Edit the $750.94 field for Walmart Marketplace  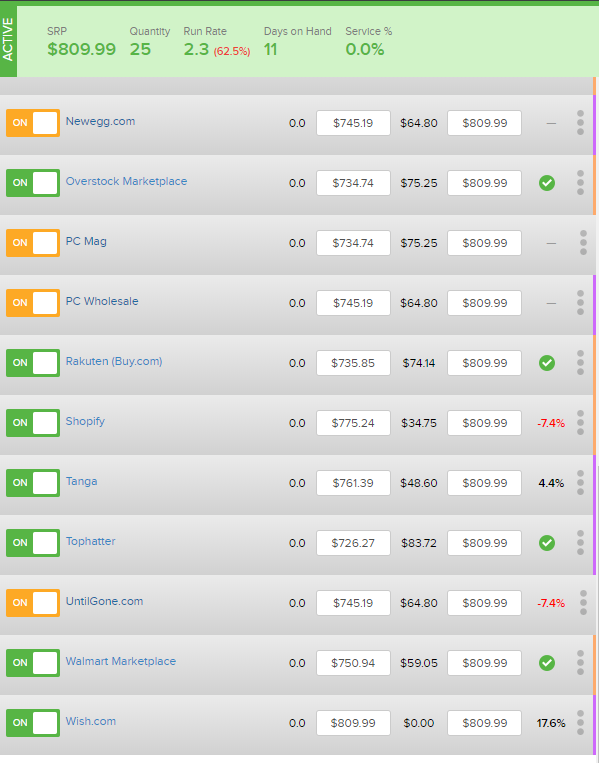pyautogui.click(x=353, y=663)
